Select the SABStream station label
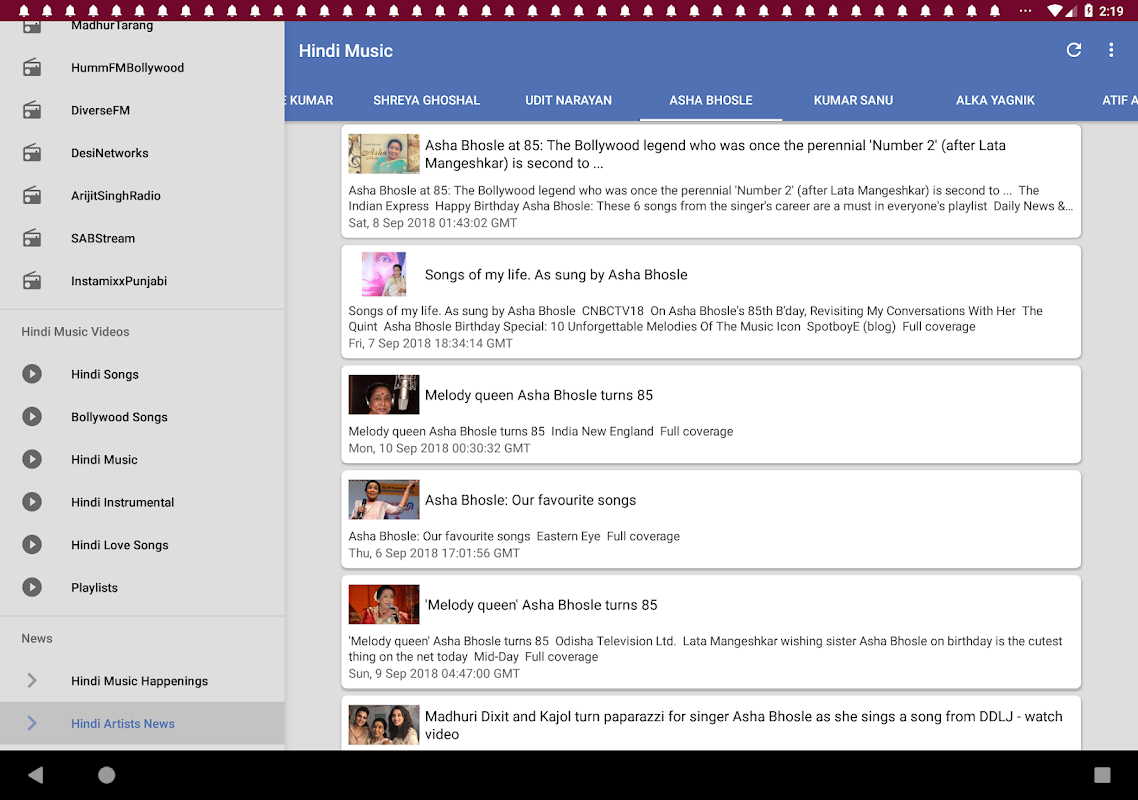The height and width of the screenshot is (800, 1138). point(103,238)
